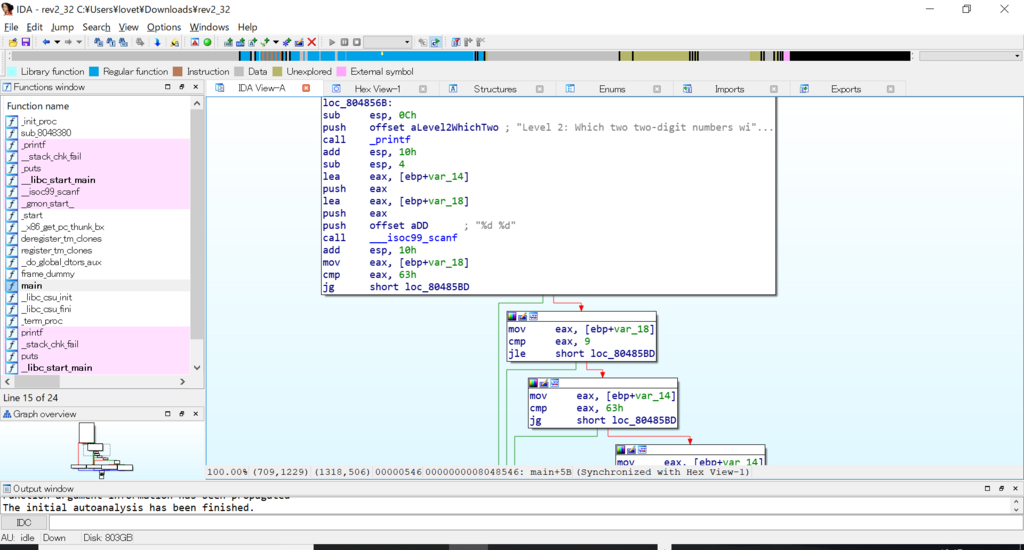The height and width of the screenshot is (550, 1024).
Task: Click the Imports tab icon
Action: [x=687, y=88]
